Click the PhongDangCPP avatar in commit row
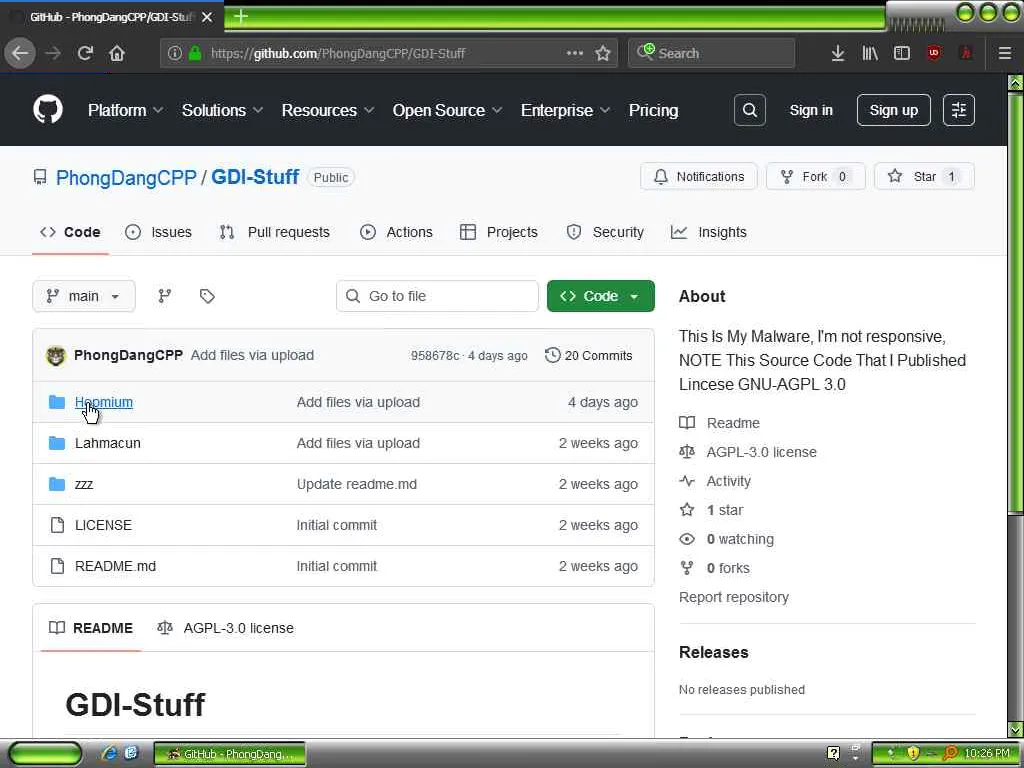The image size is (1024, 768). pyautogui.click(x=56, y=355)
